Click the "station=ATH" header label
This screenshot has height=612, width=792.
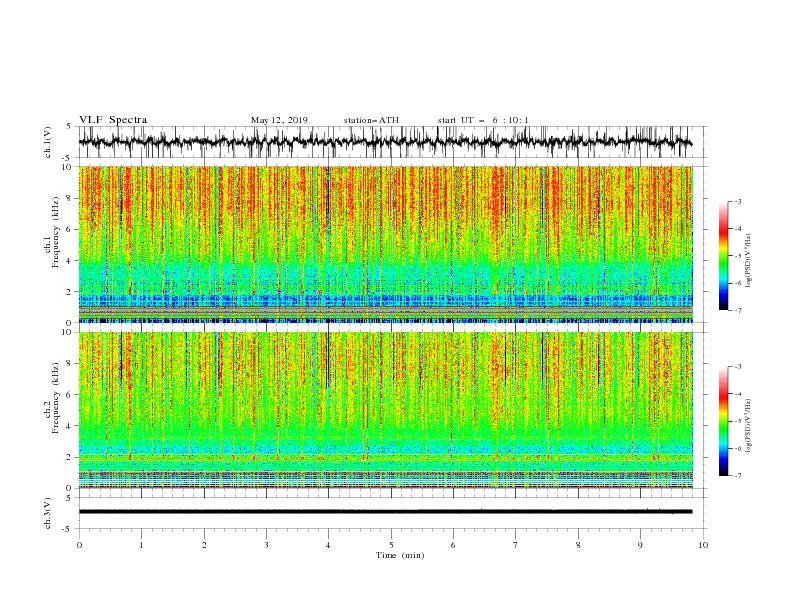tap(371, 120)
